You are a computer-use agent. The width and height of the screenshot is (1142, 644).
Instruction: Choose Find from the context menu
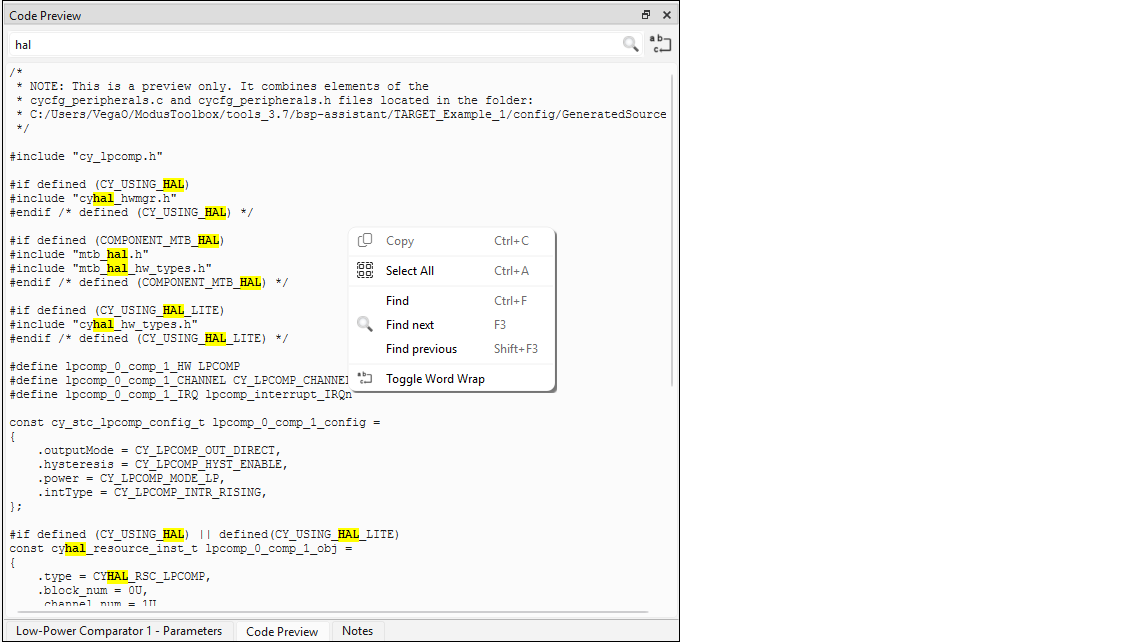coord(397,301)
